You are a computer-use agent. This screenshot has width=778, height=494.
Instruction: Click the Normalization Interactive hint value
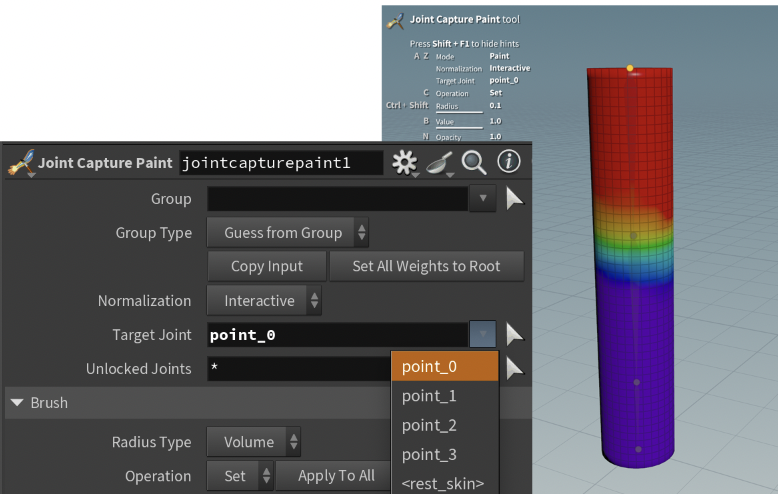510,68
